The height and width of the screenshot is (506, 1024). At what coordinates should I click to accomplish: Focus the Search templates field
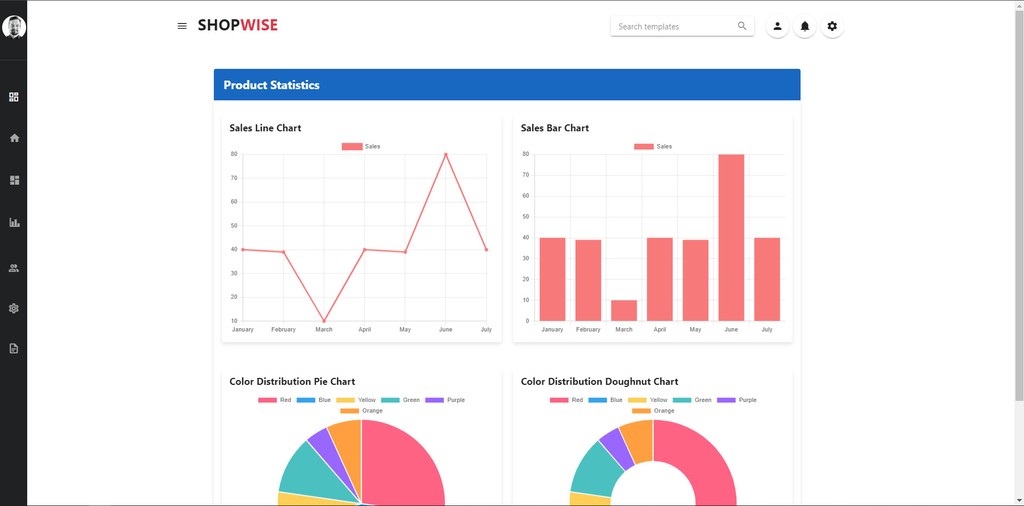pyautogui.click(x=682, y=26)
